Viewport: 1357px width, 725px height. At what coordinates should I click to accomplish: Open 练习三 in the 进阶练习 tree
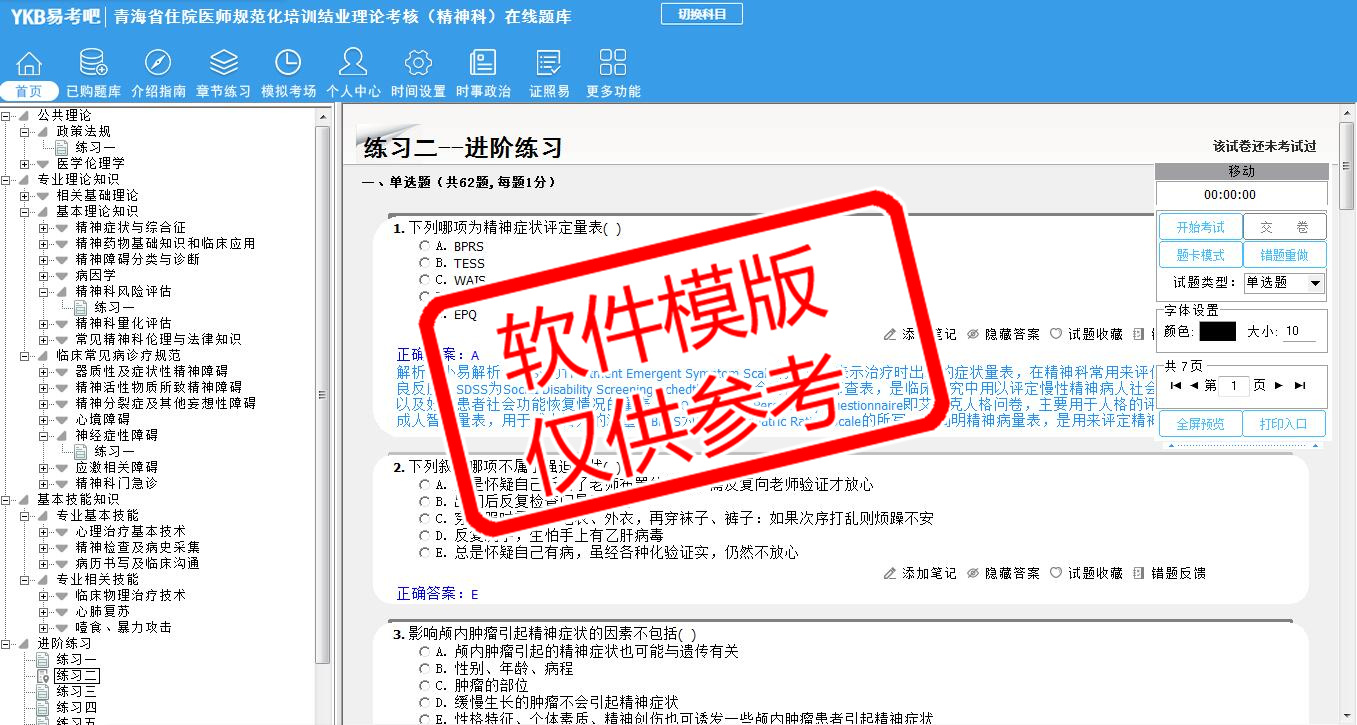point(76,691)
